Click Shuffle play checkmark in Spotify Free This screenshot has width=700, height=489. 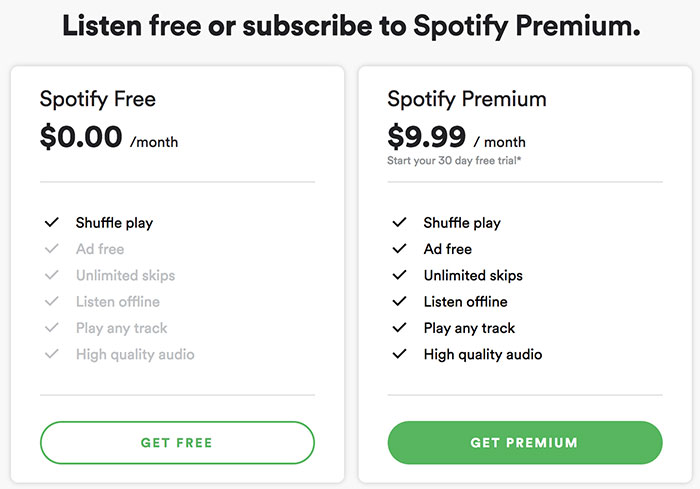(x=52, y=223)
